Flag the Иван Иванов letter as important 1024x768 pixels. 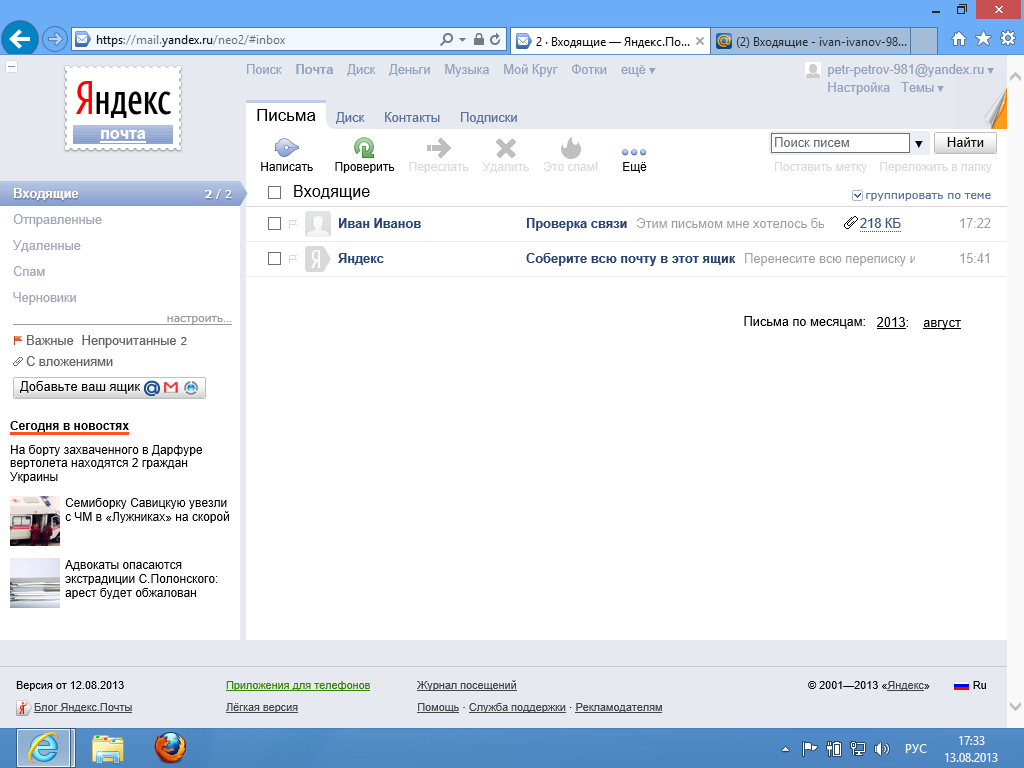click(293, 224)
